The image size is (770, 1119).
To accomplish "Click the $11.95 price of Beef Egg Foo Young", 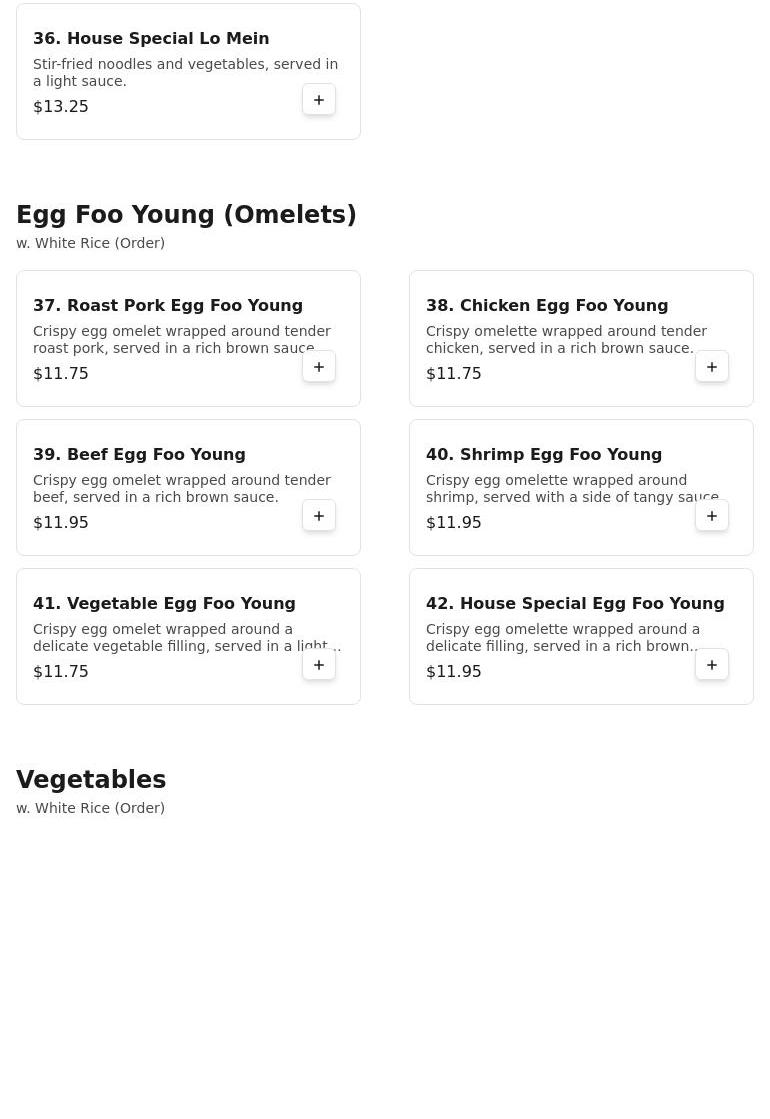I will pos(61,523).
